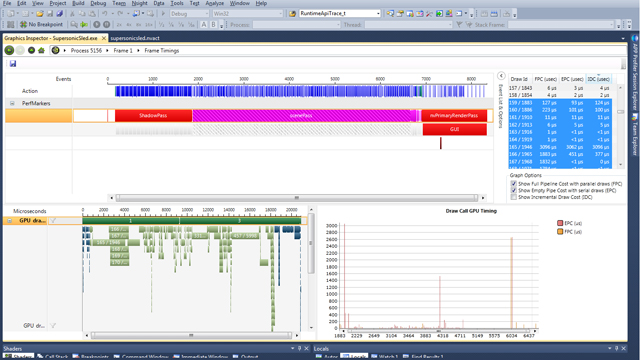Screen dimensions: 640x360
Task: Collapse the GPU draw row expander
Action: 9,220
